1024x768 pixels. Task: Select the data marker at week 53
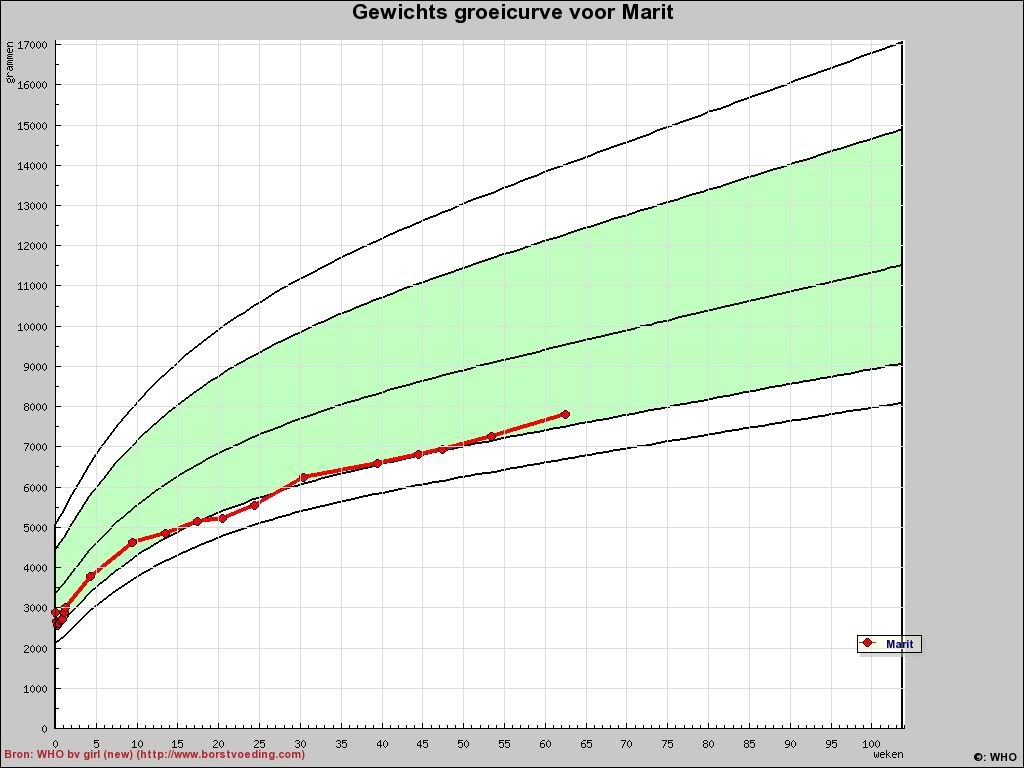point(491,436)
